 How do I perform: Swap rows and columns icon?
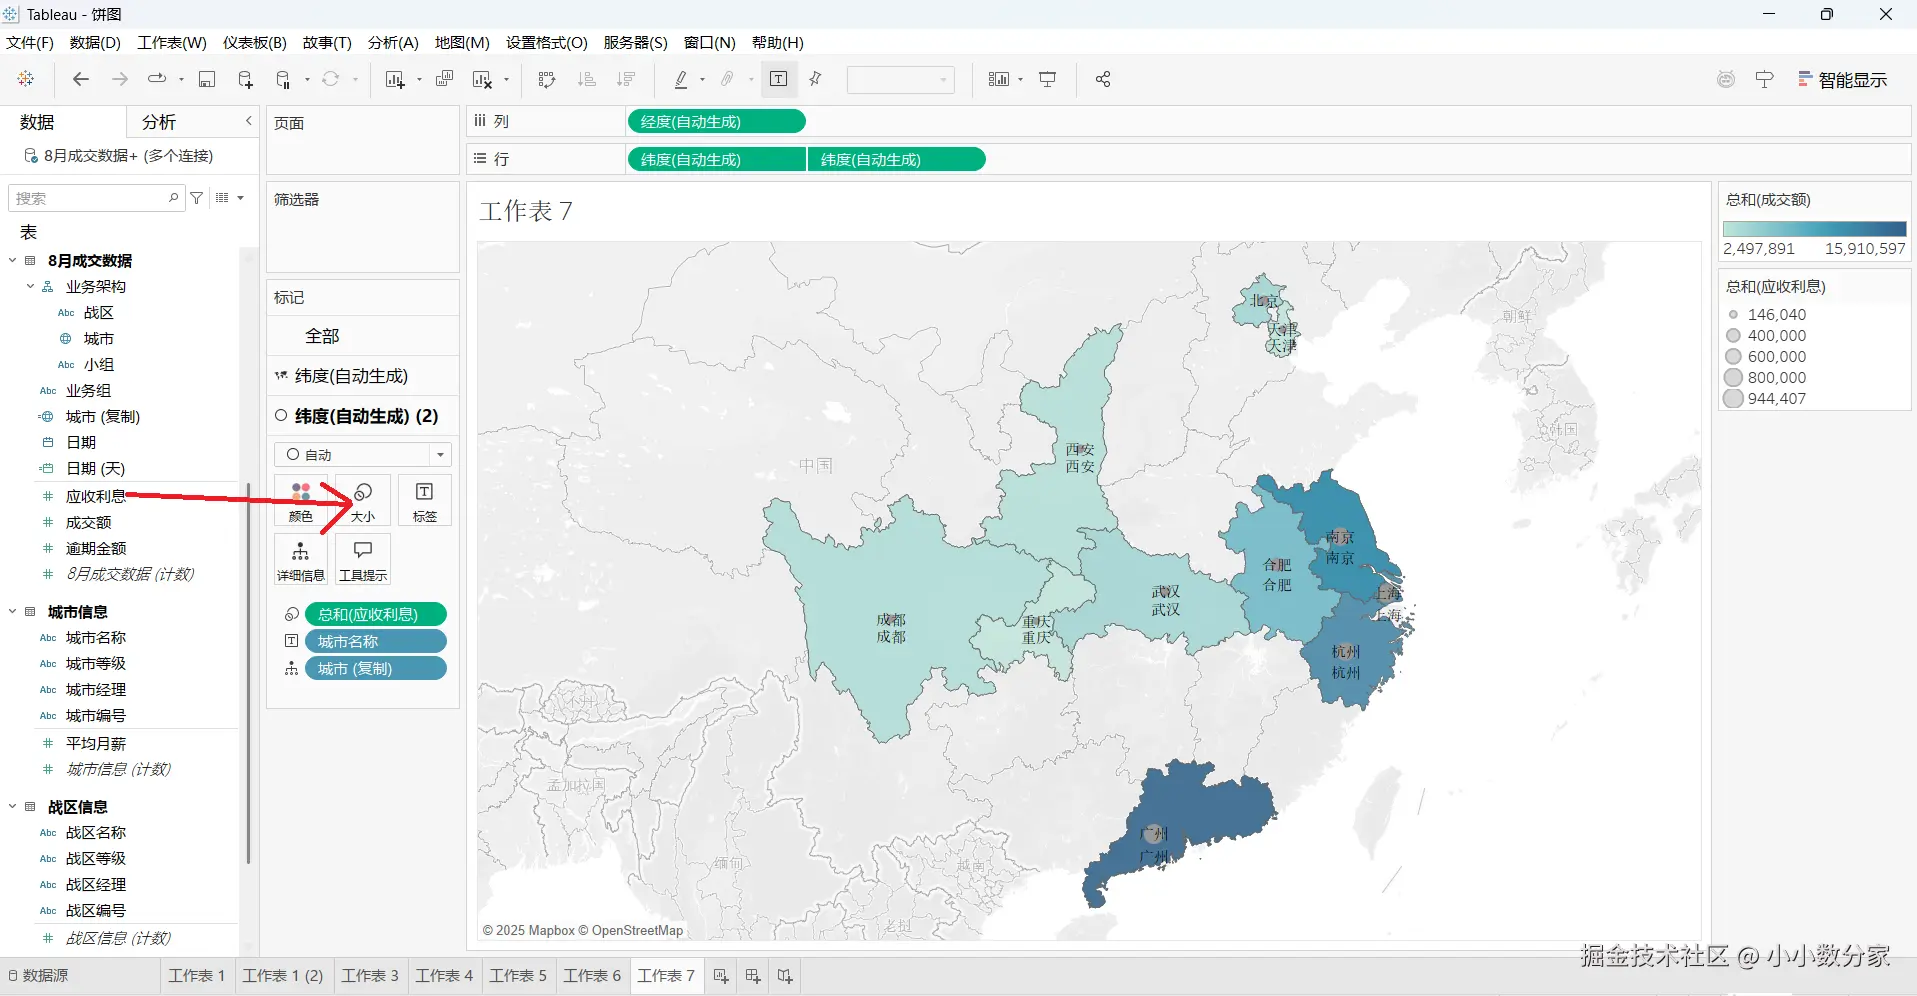click(547, 79)
